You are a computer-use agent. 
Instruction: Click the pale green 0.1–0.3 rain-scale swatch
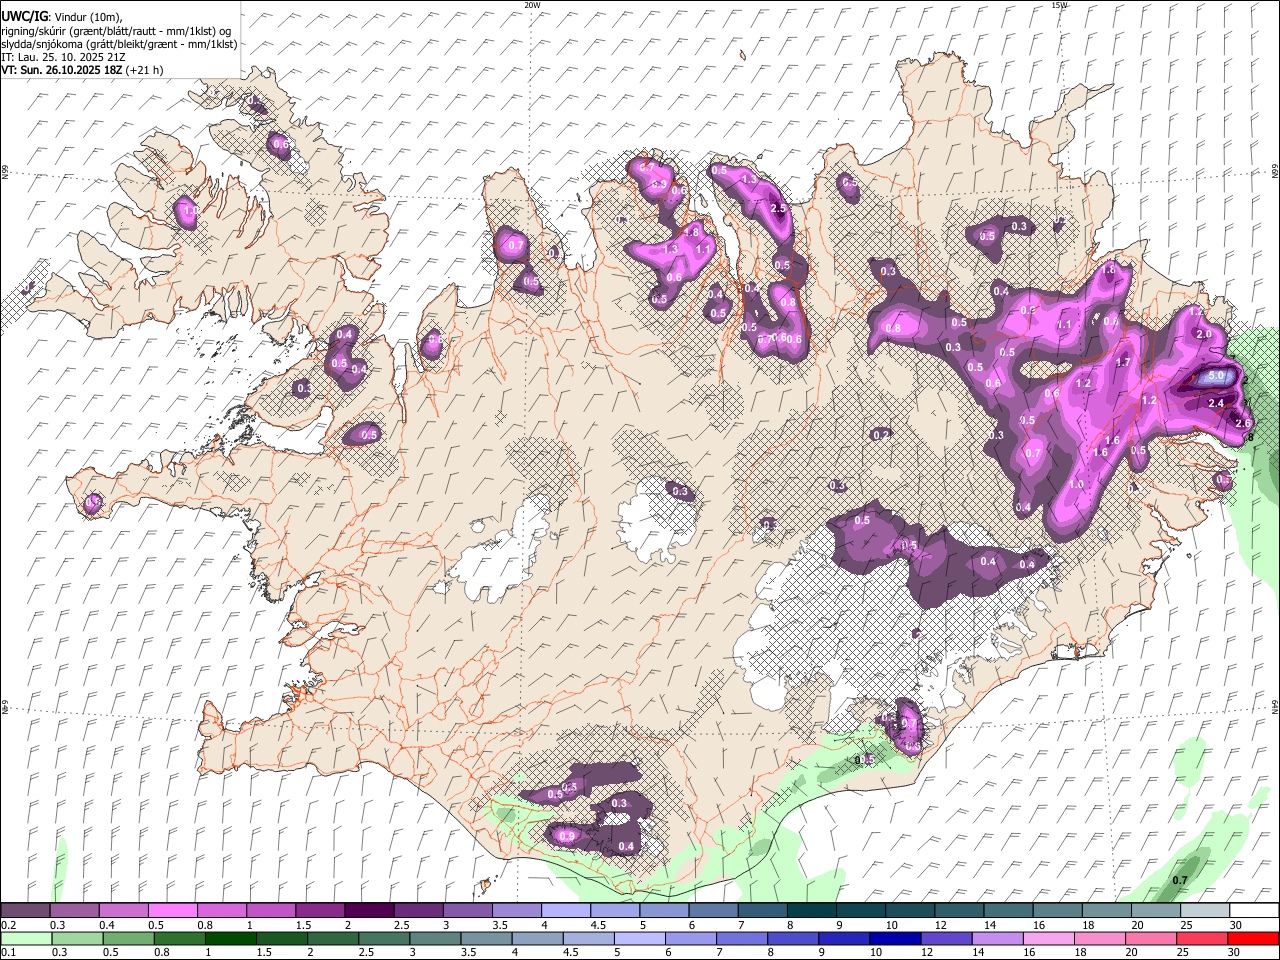pos(25,938)
